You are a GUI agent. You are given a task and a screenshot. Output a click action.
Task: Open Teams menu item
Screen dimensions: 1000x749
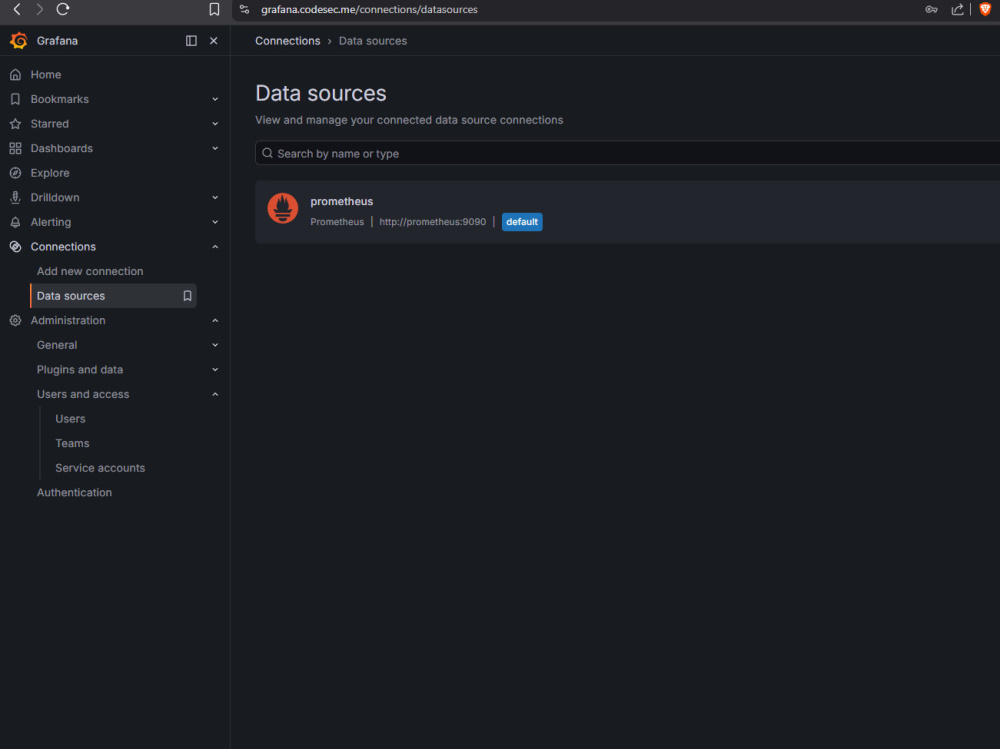pyautogui.click(x=72, y=443)
